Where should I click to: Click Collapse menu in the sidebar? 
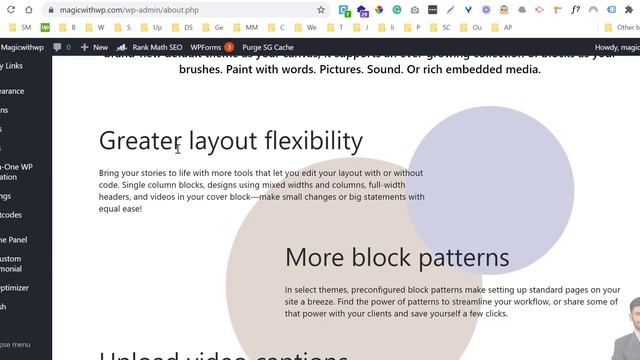pos(15,344)
